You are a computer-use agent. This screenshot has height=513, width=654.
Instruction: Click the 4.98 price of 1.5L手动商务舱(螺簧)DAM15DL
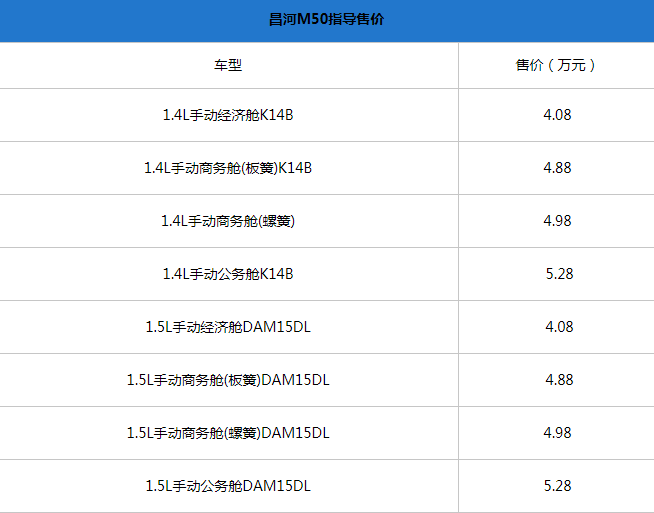coord(557,433)
